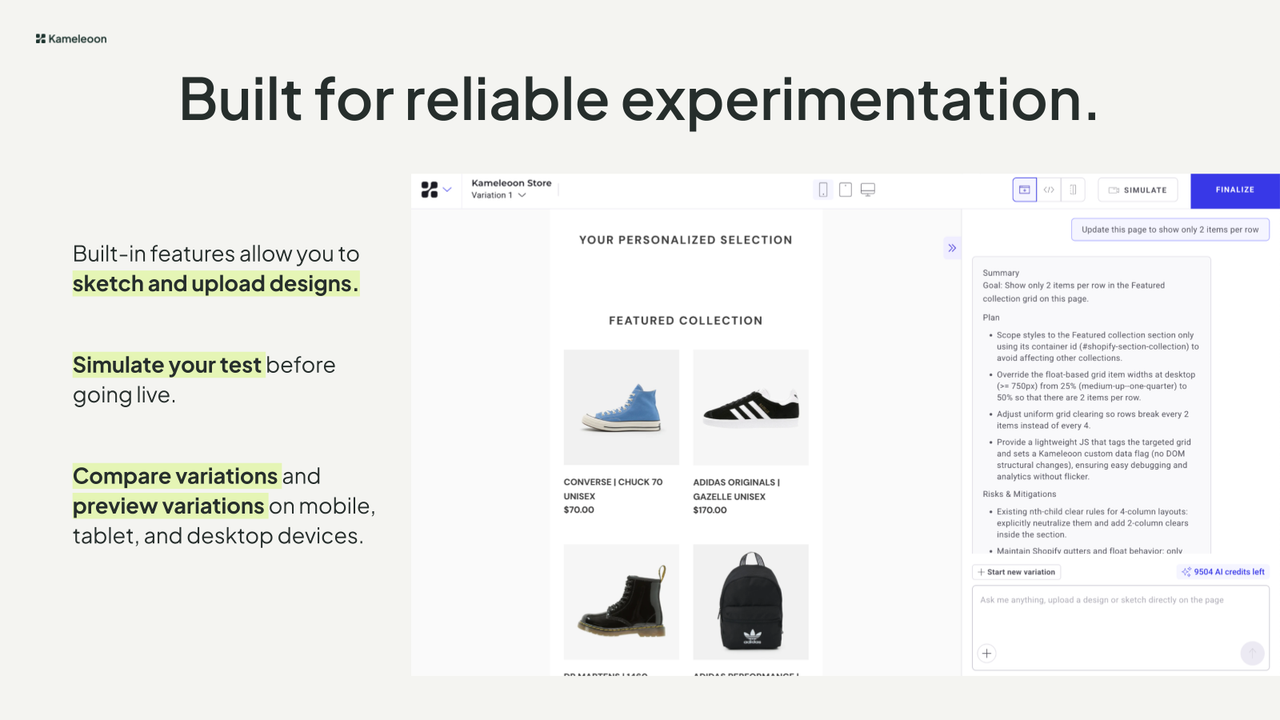Image resolution: width=1280 pixels, height=720 pixels.
Task: Click the 'Simulate your test' highlighted text
Action: click(x=168, y=365)
